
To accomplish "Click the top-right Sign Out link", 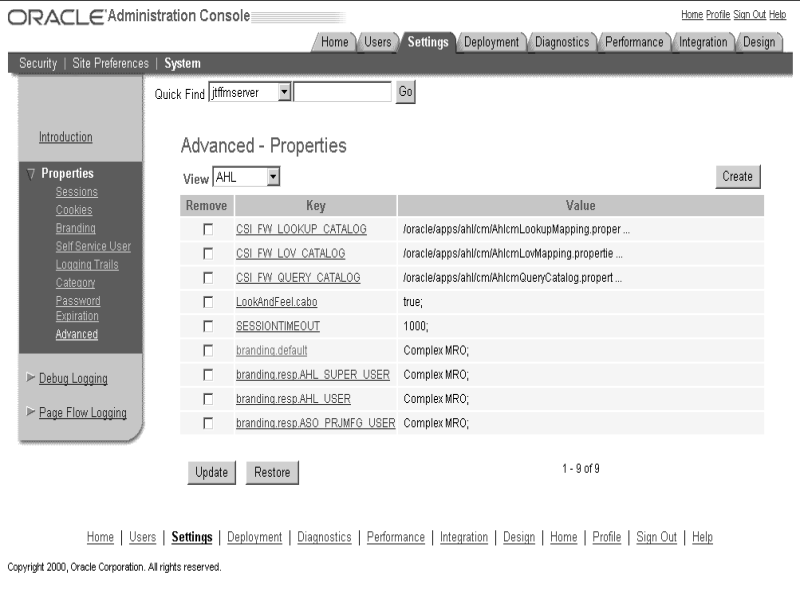I will [x=749, y=14].
